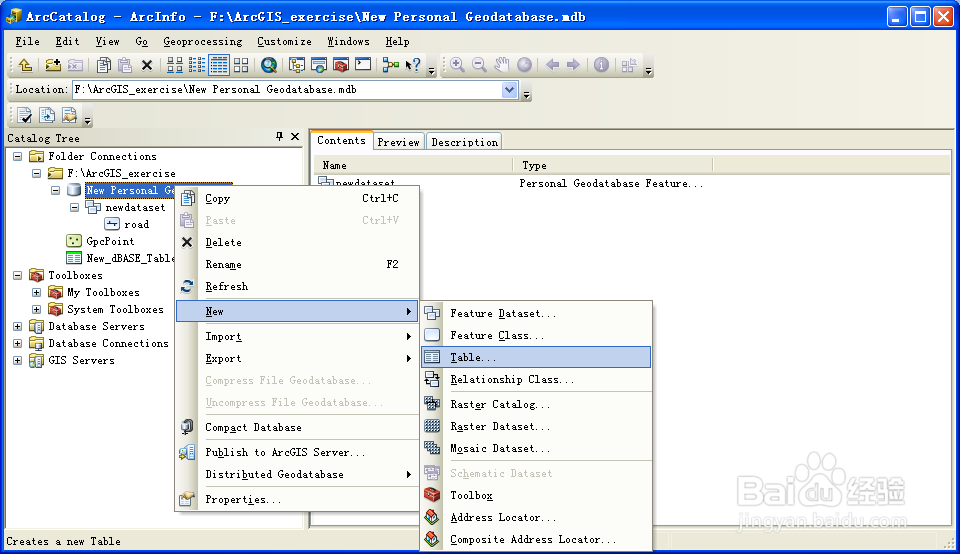Click the Validate Metadata icon

[24, 115]
